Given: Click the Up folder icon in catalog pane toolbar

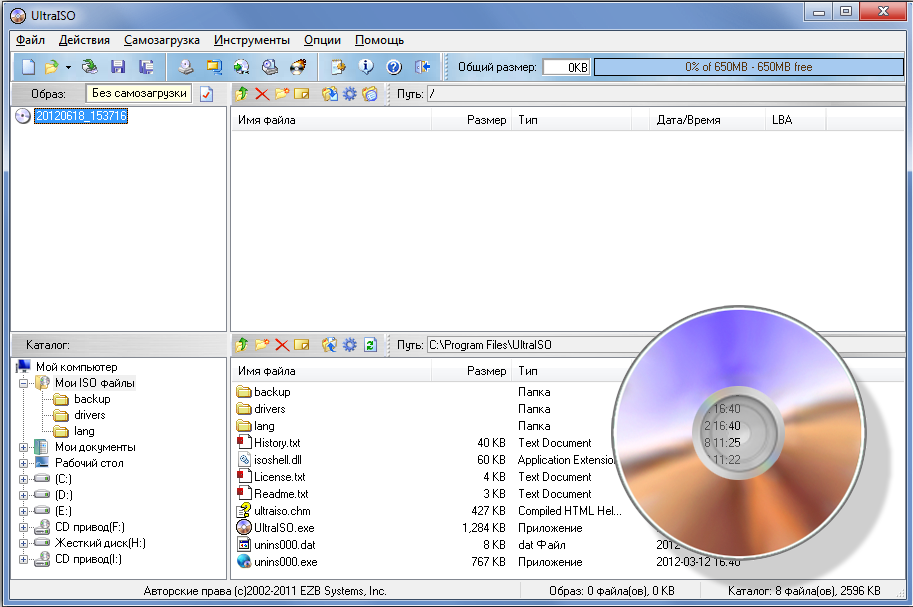Looking at the screenshot, I should click(241, 345).
